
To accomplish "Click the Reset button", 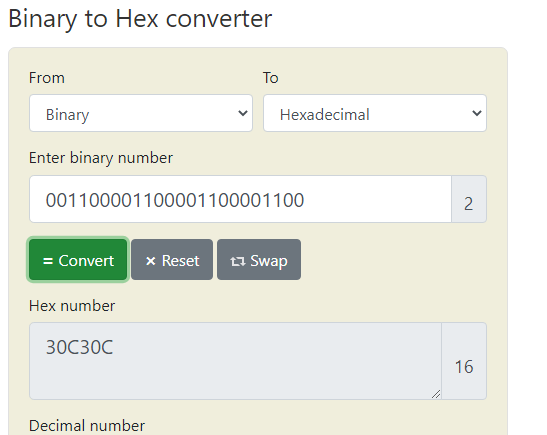I will pos(172,260).
